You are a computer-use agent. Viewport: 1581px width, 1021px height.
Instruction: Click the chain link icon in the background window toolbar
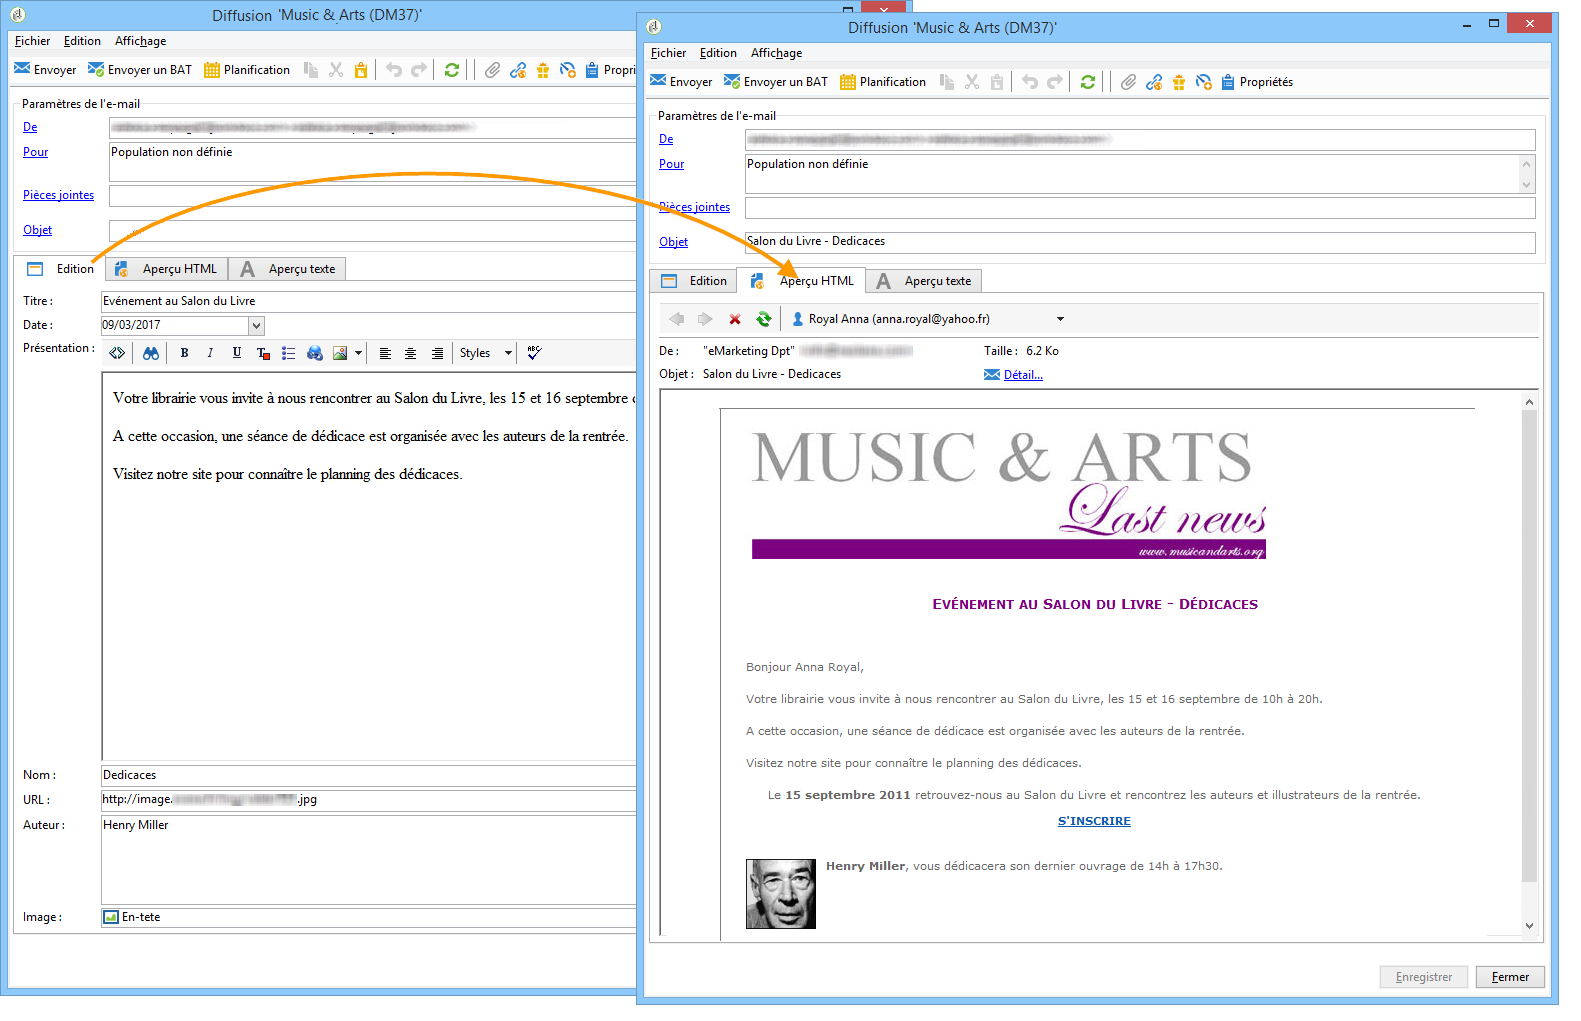click(x=518, y=70)
